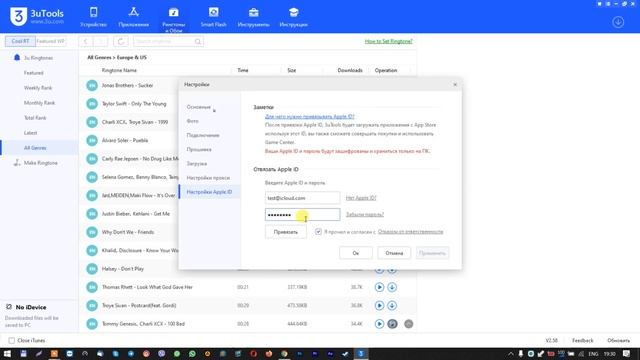Viewport: 640px width, 360px height.
Task: Click the 3uTools taskbar icon
Action: (x=361, y=354)
